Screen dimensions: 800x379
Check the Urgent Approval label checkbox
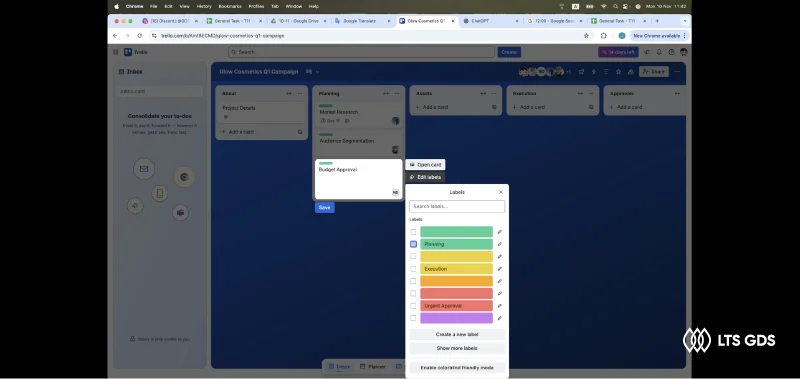click(x=413, y=306)
